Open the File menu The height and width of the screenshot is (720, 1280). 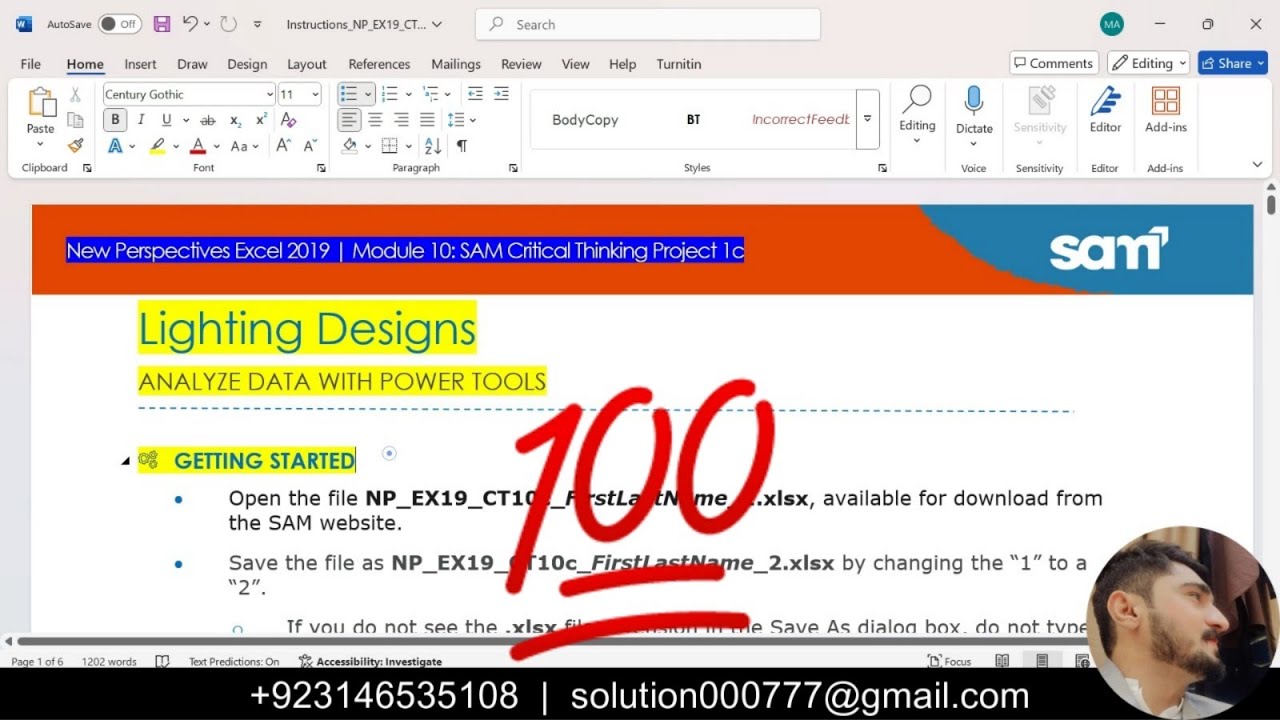click(31, 64)
